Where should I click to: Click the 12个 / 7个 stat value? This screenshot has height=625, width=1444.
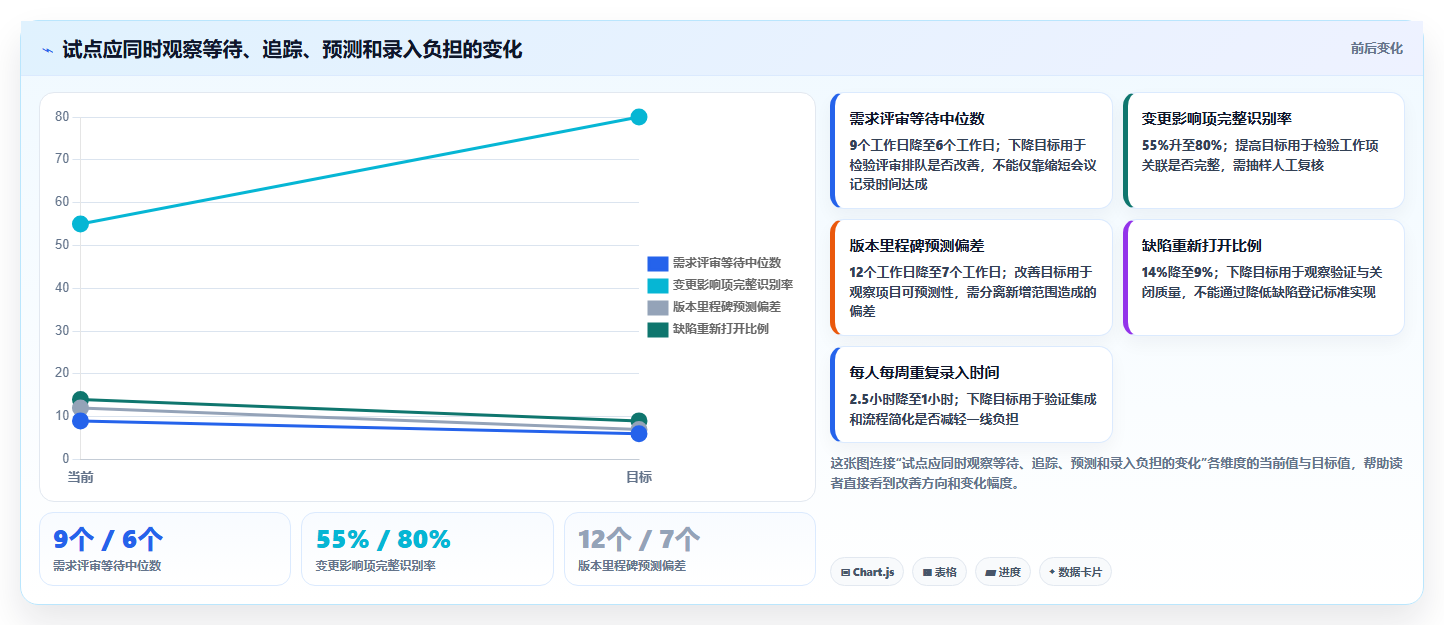pyautogui.click(x=639, y=540)
